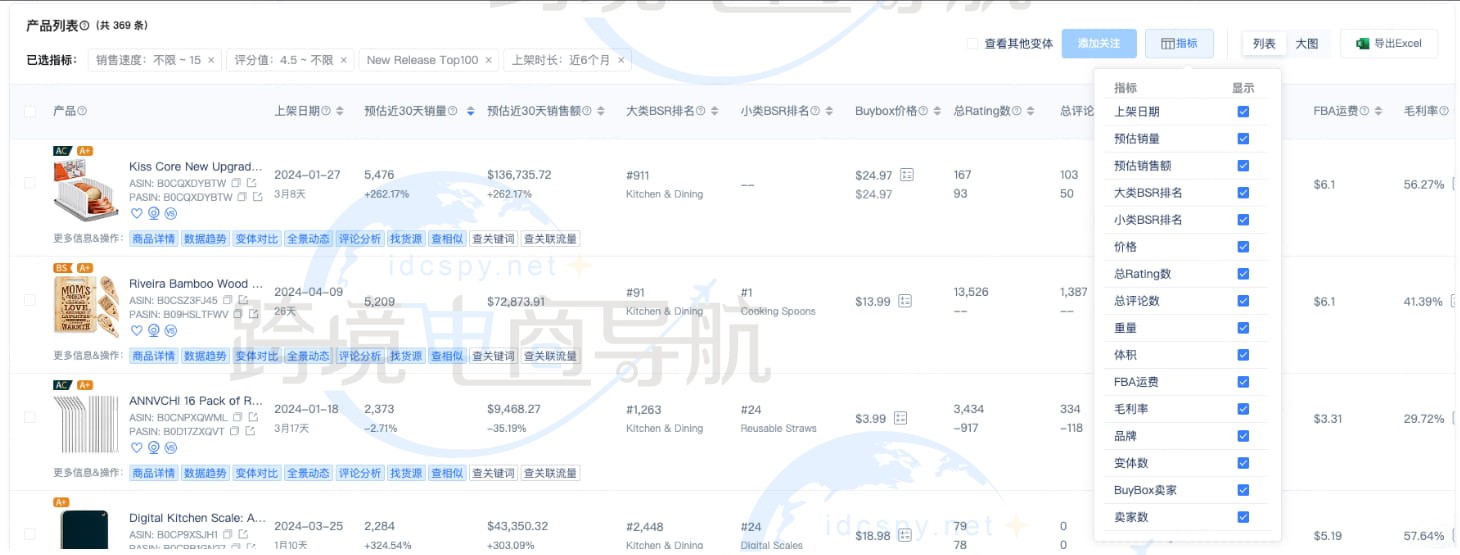This screenshot has height=555, width=1460.
Task: Open fee calculator icon next to $13.99
Action: (905, 301)
